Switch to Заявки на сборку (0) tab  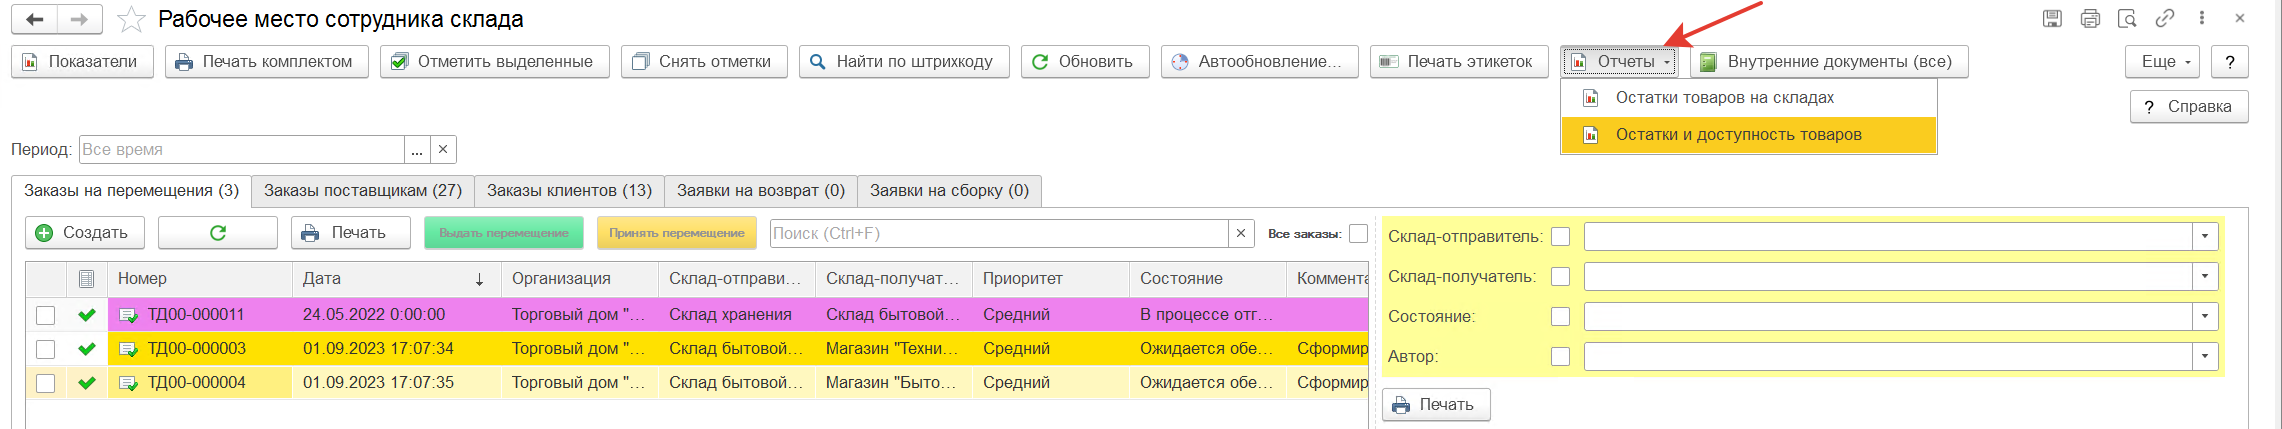click(x=949, y=190)
